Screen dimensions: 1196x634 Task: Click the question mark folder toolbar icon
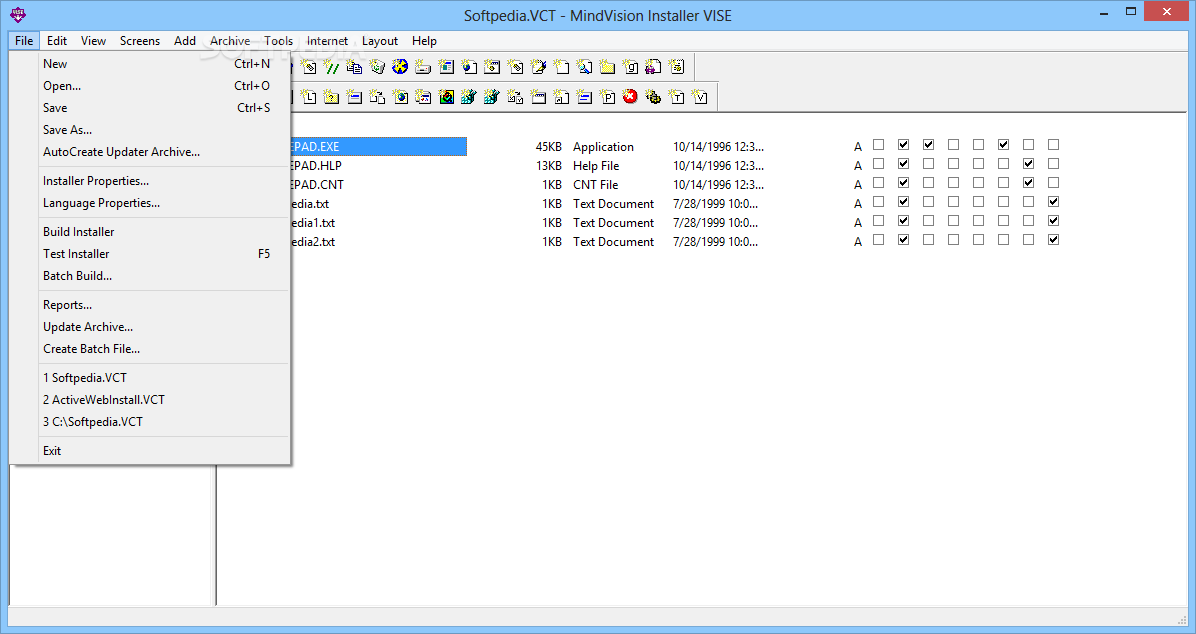point(331,97)
